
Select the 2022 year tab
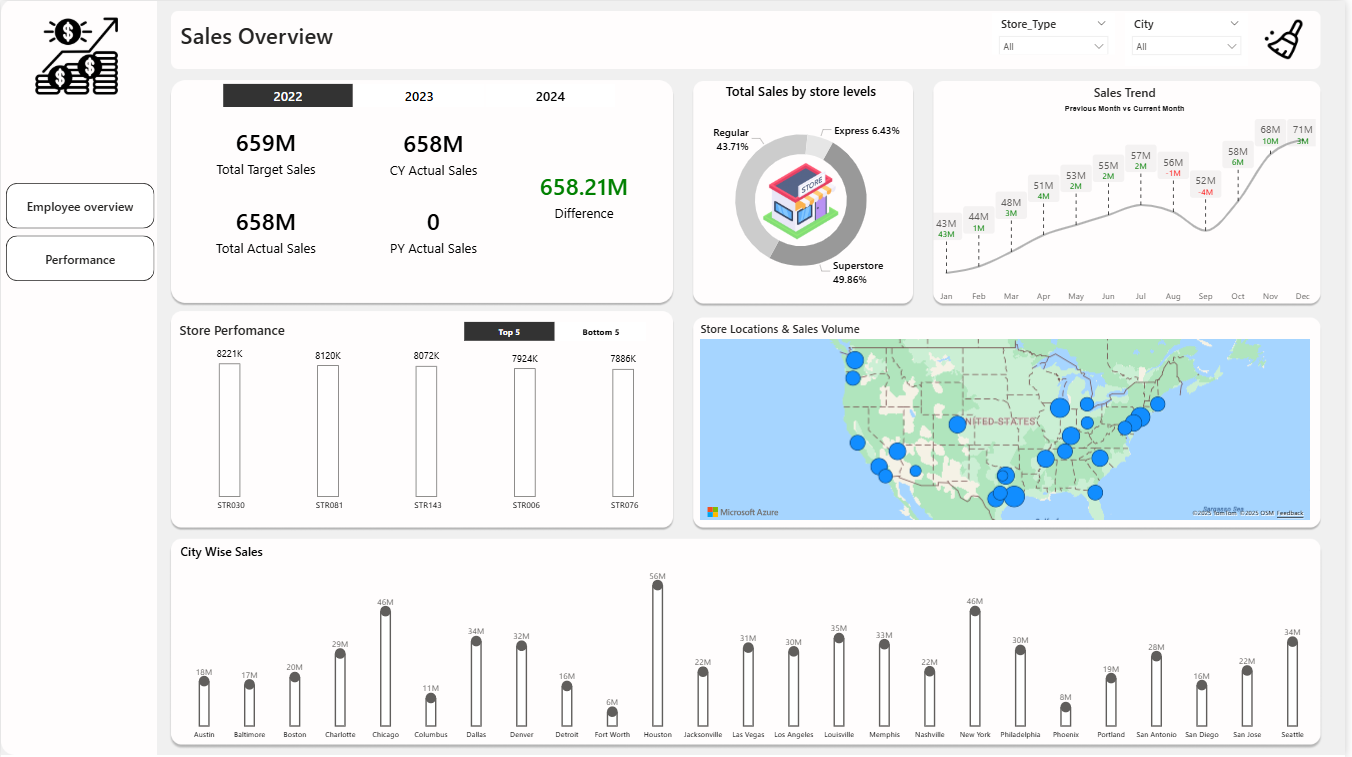pyautogui.click(x=288, y=96)
